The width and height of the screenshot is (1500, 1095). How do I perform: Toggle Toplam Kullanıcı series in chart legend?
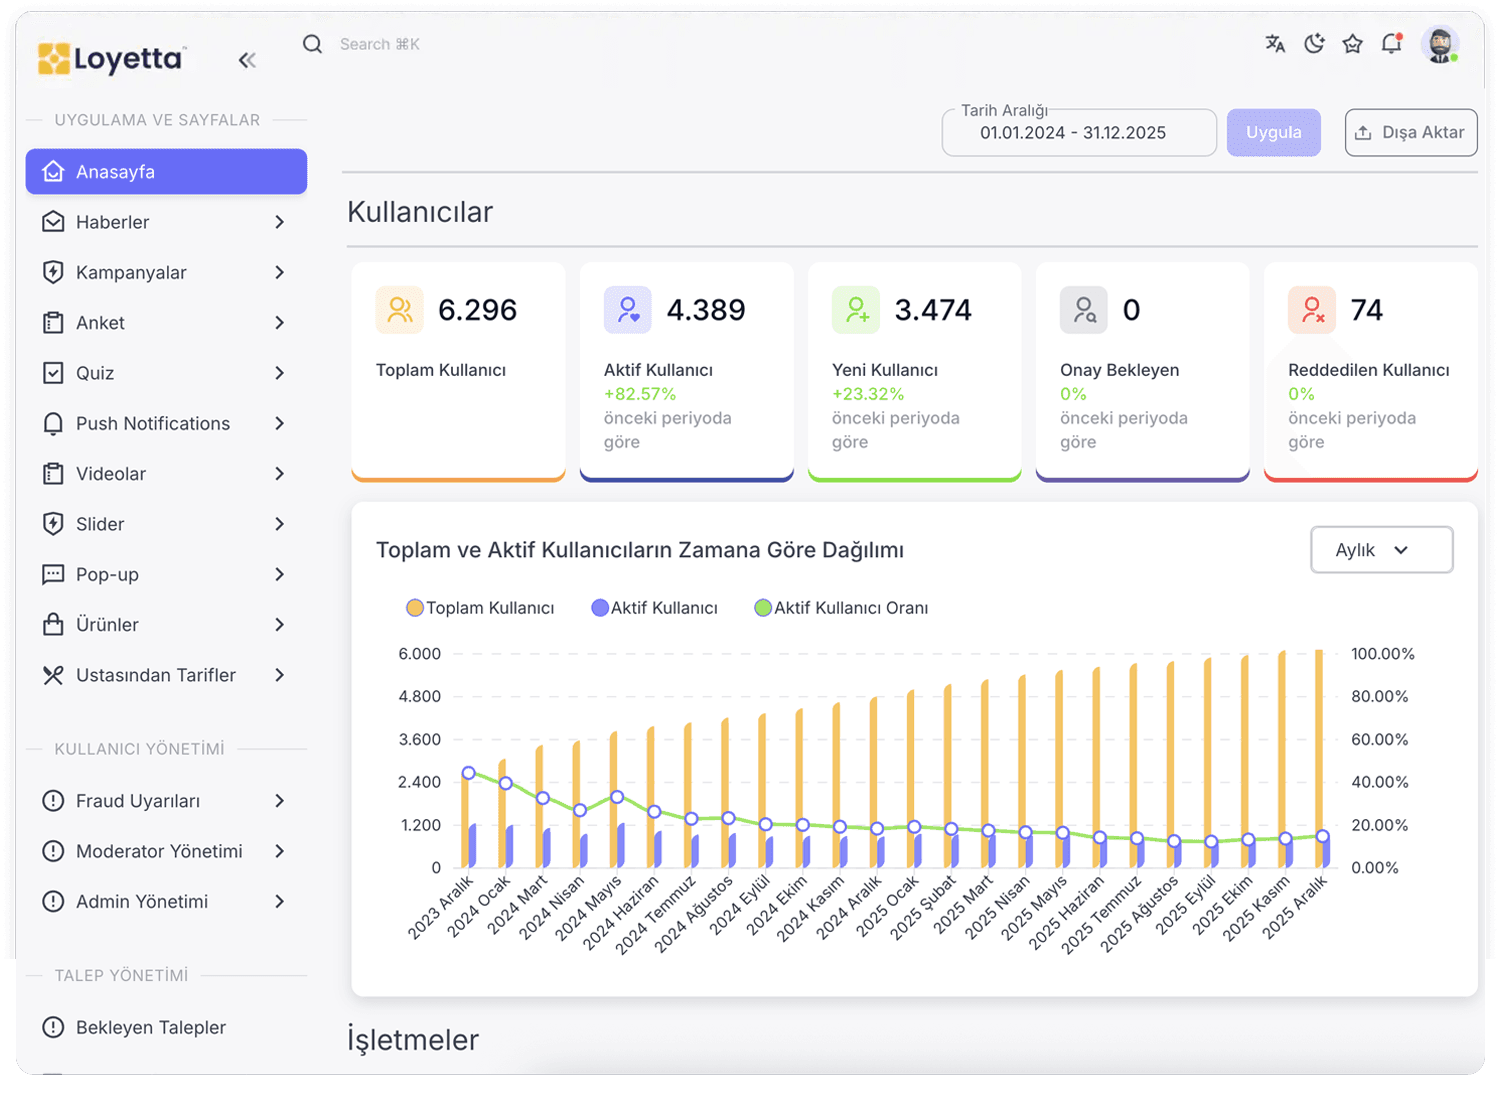click(481, 607)
